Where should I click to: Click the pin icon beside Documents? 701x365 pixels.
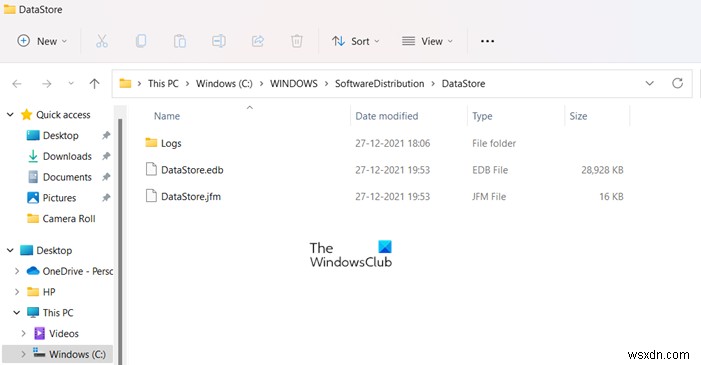click(106, 177)
